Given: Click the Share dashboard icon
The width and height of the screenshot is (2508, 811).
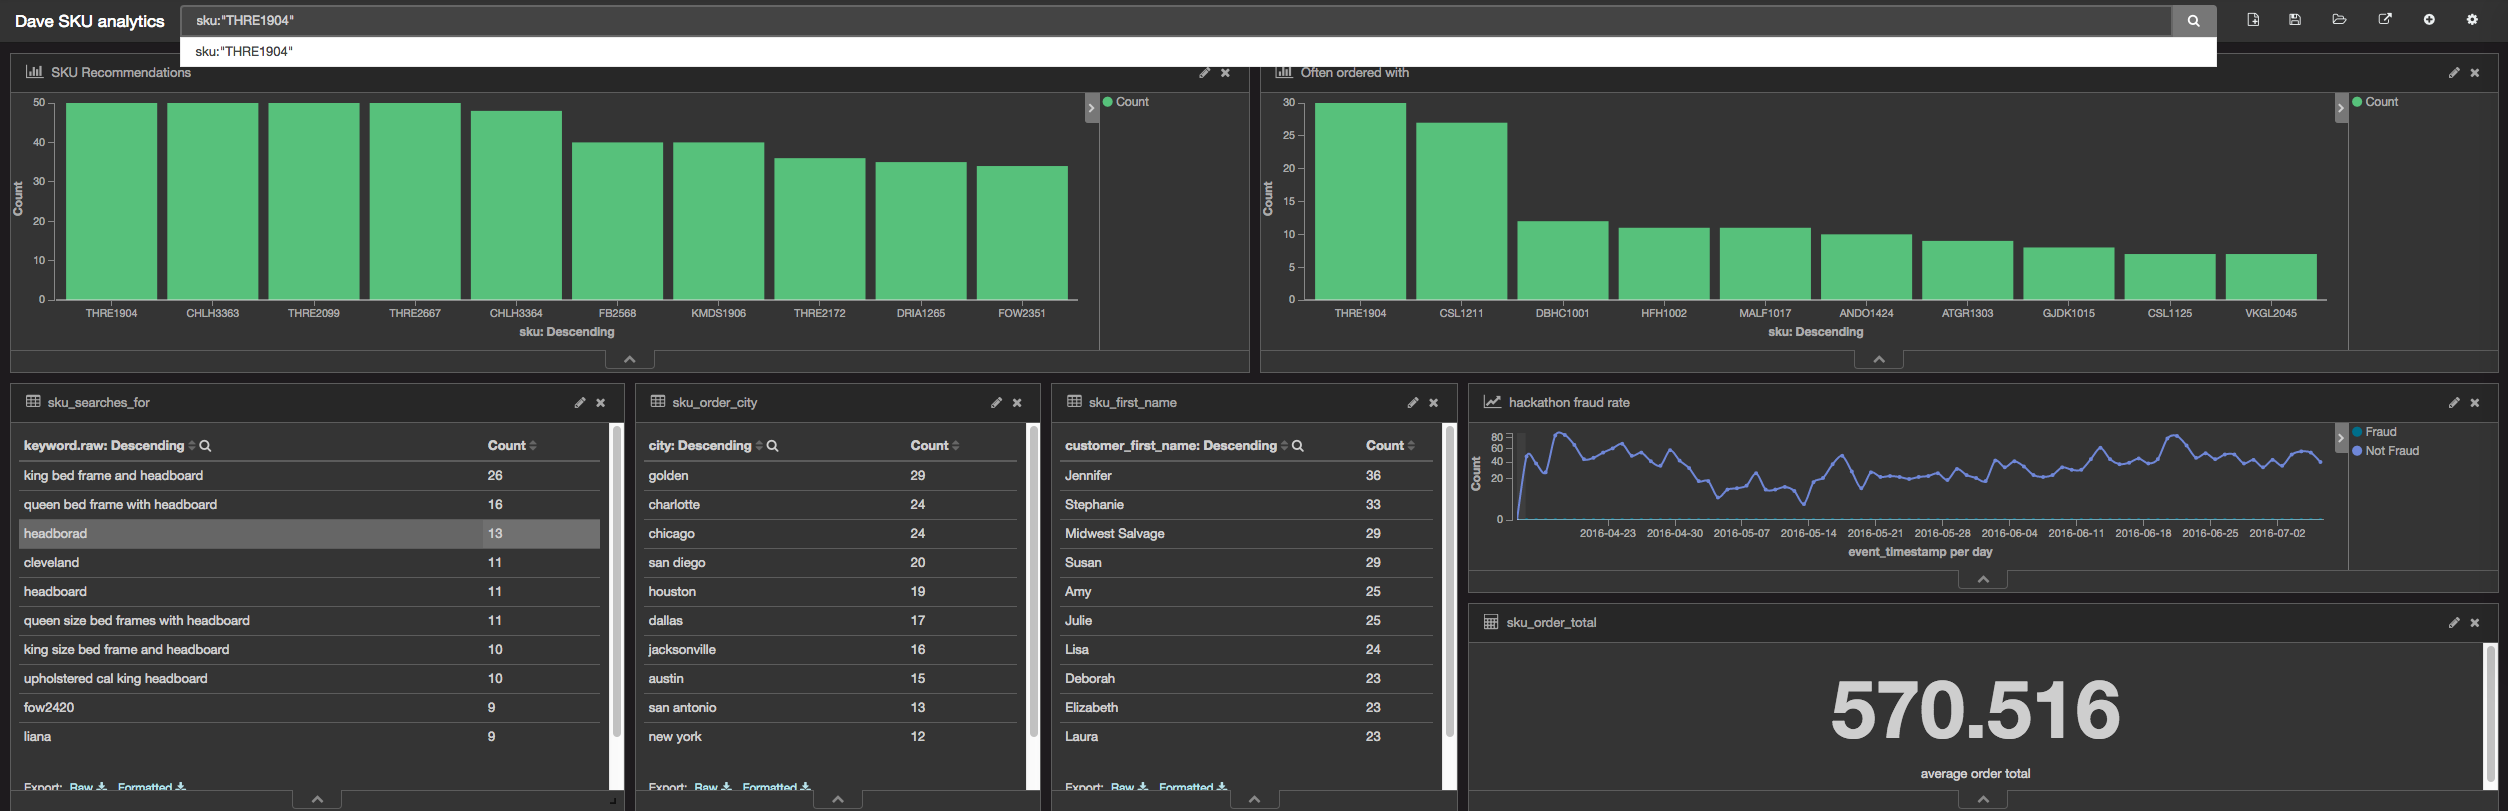Looking at the screenshot, I should 2385,20.
